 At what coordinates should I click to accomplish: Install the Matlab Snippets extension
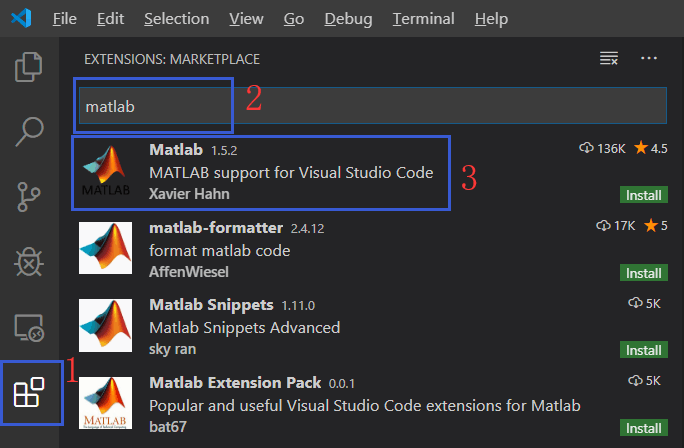pyautogui.click(x=643, y=350)
